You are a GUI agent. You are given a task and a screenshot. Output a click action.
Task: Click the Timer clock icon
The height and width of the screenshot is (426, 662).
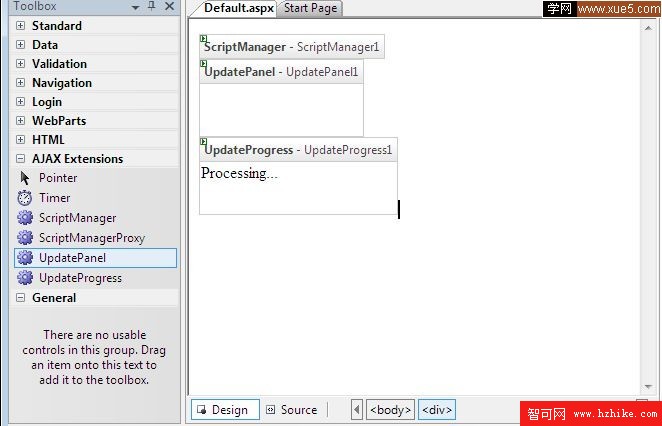pos(25,198)
